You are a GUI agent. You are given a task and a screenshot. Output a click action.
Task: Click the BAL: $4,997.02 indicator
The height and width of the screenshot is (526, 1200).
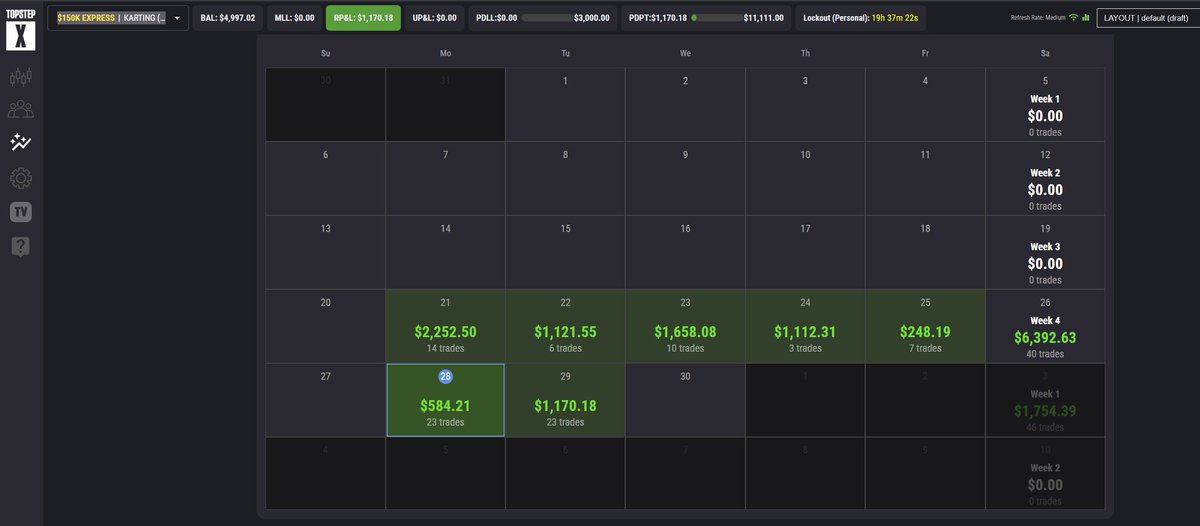point(227,18)
